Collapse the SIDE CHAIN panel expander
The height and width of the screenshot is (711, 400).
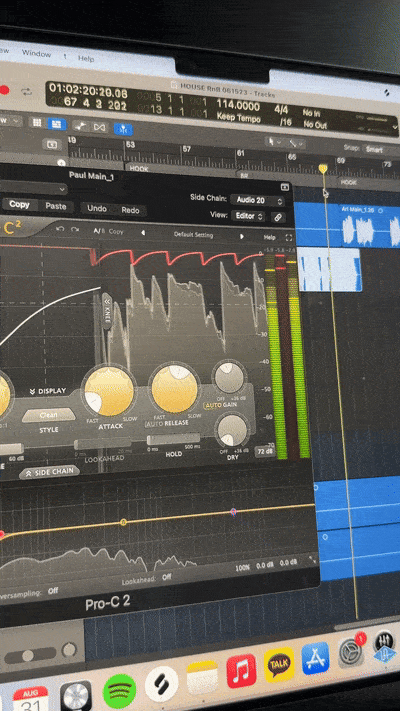49,472
